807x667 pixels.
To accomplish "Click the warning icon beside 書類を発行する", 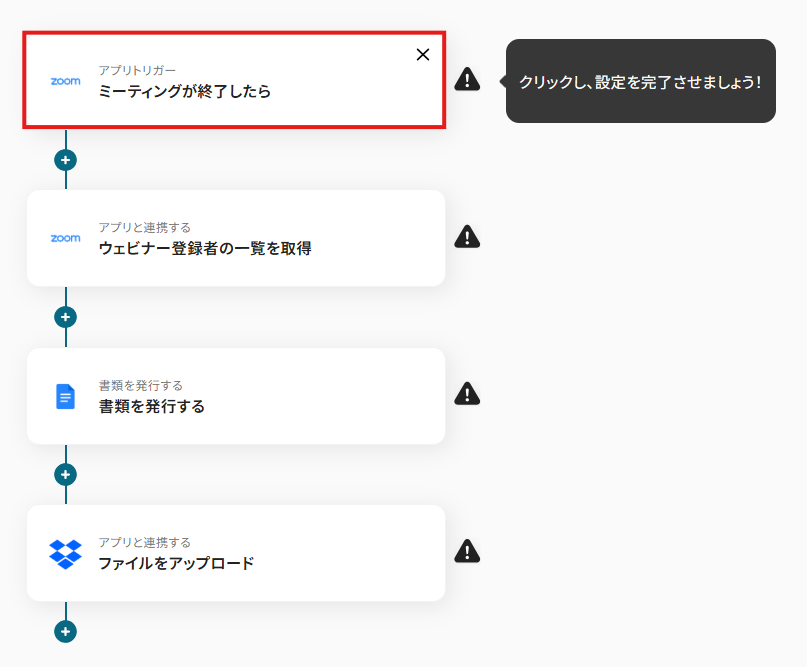I will pos(467,394).
